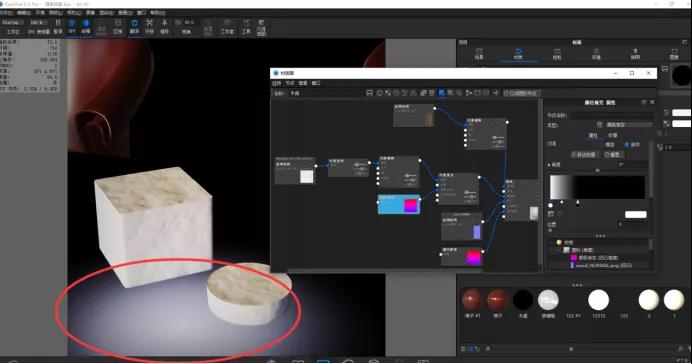Screen dimensions: 692x364
Task: Open the Window menu in main menu bar
Action: pyautogui.click(x=141, y=13)
